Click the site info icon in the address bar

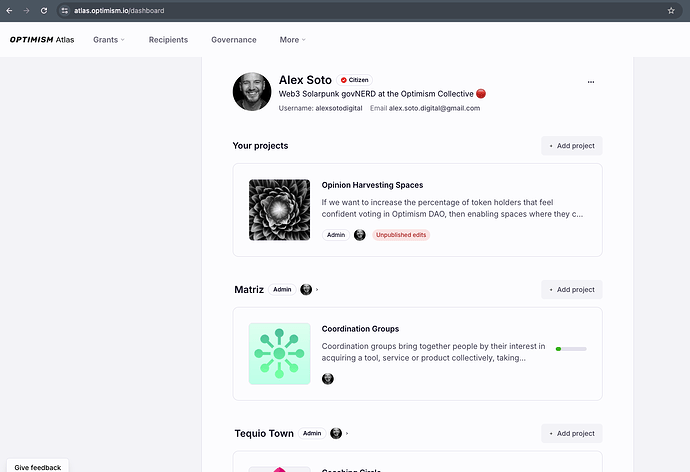tap(64, 10)
